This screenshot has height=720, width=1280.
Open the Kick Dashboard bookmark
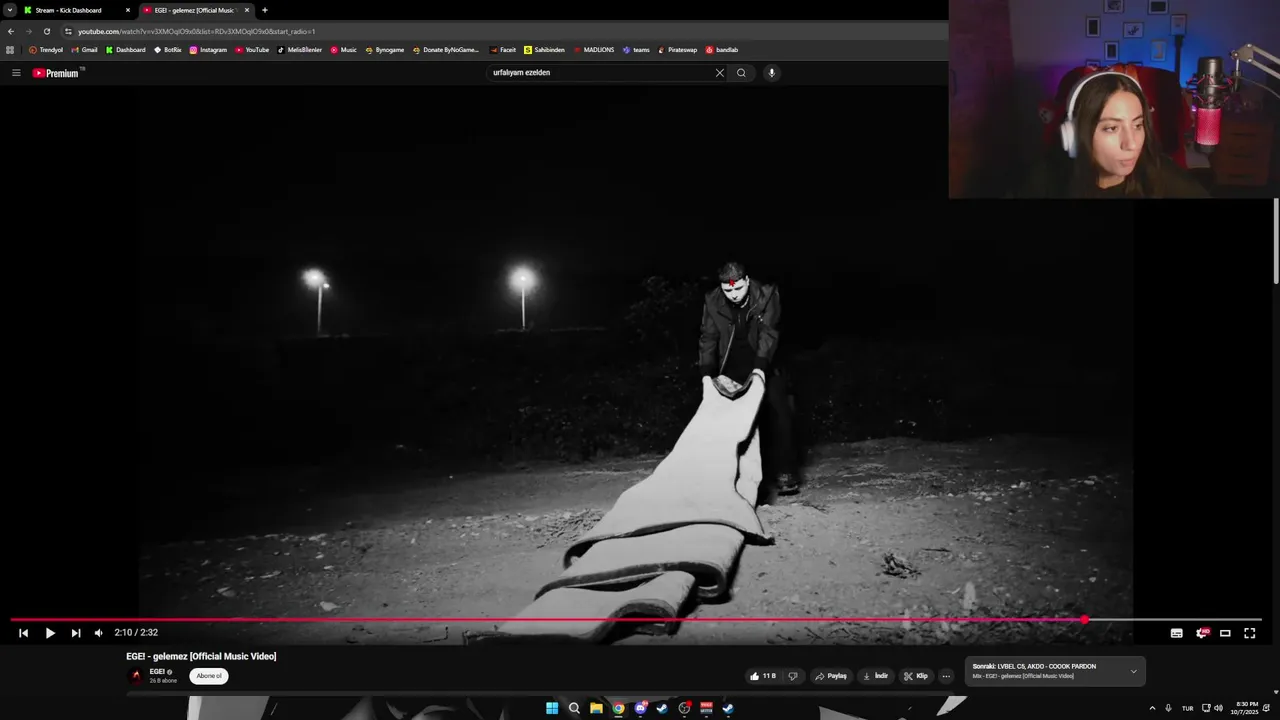[x=125, y=50]
